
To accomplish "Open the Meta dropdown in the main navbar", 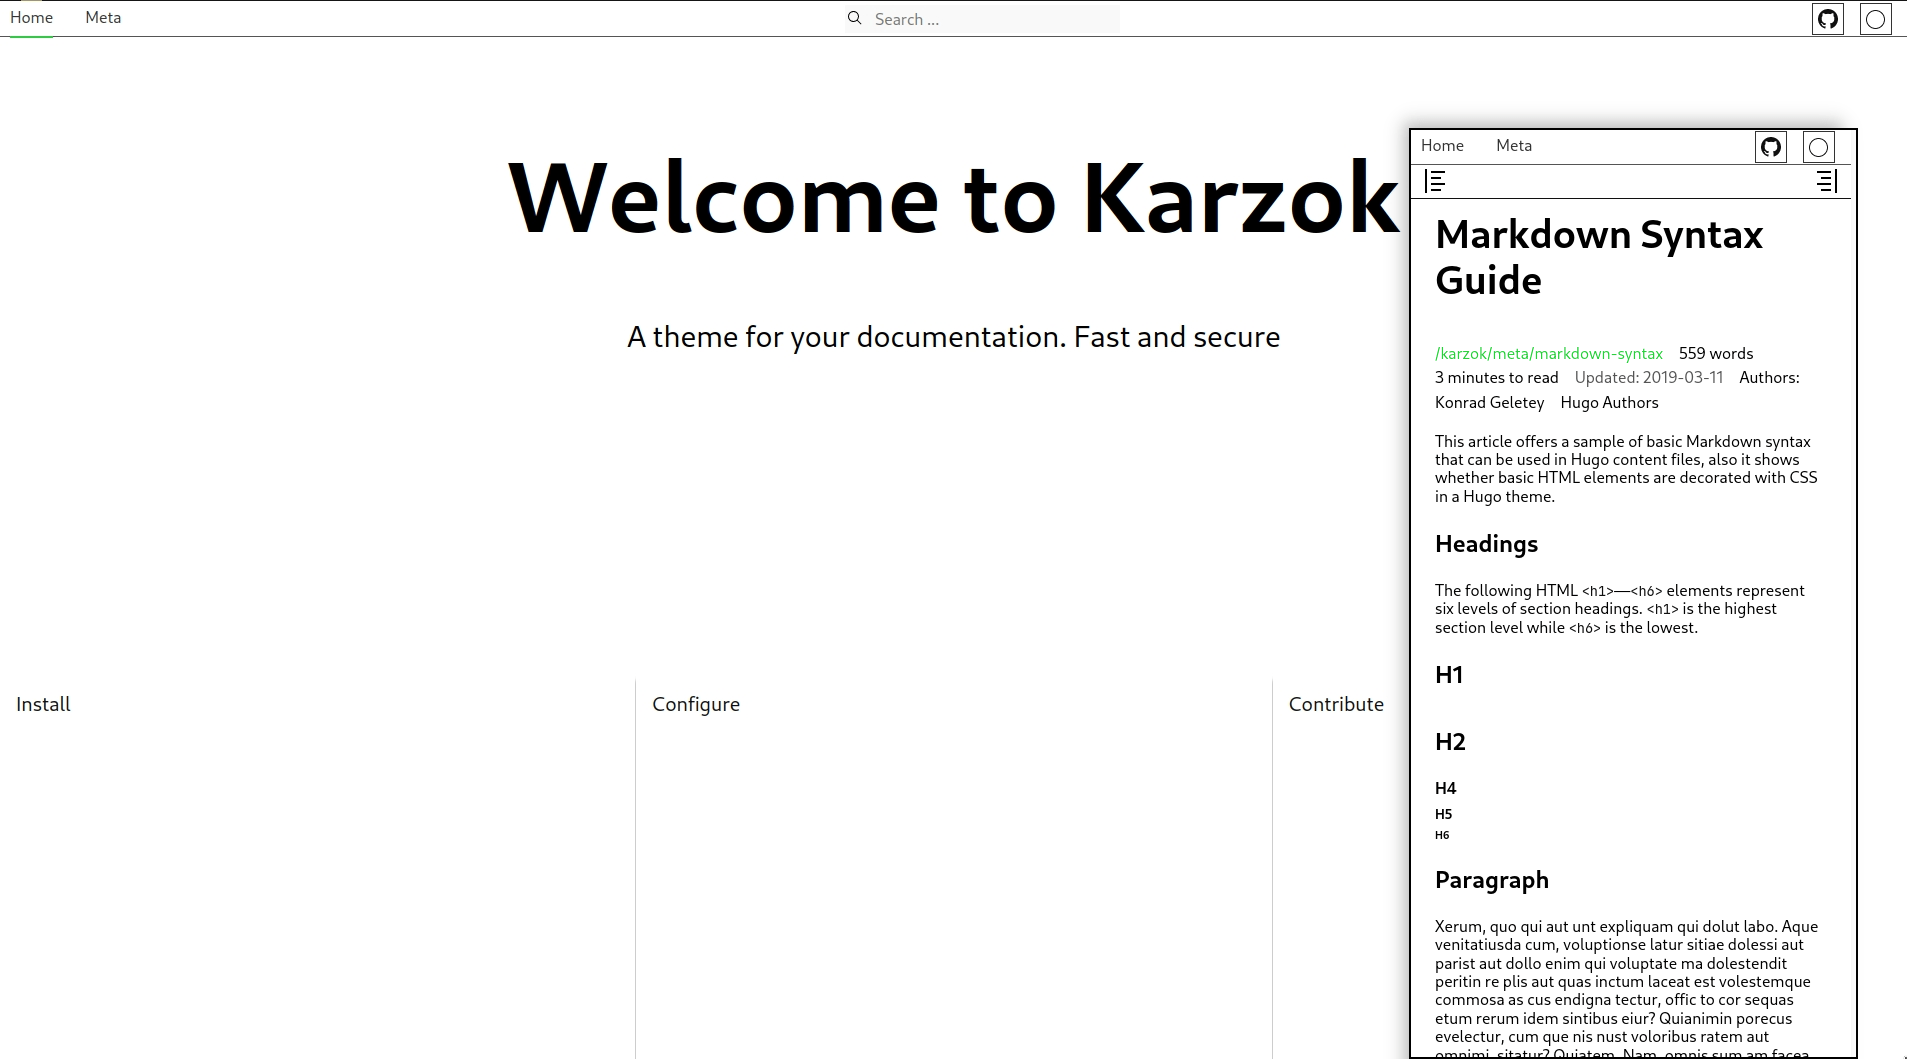I will point(103,17).
